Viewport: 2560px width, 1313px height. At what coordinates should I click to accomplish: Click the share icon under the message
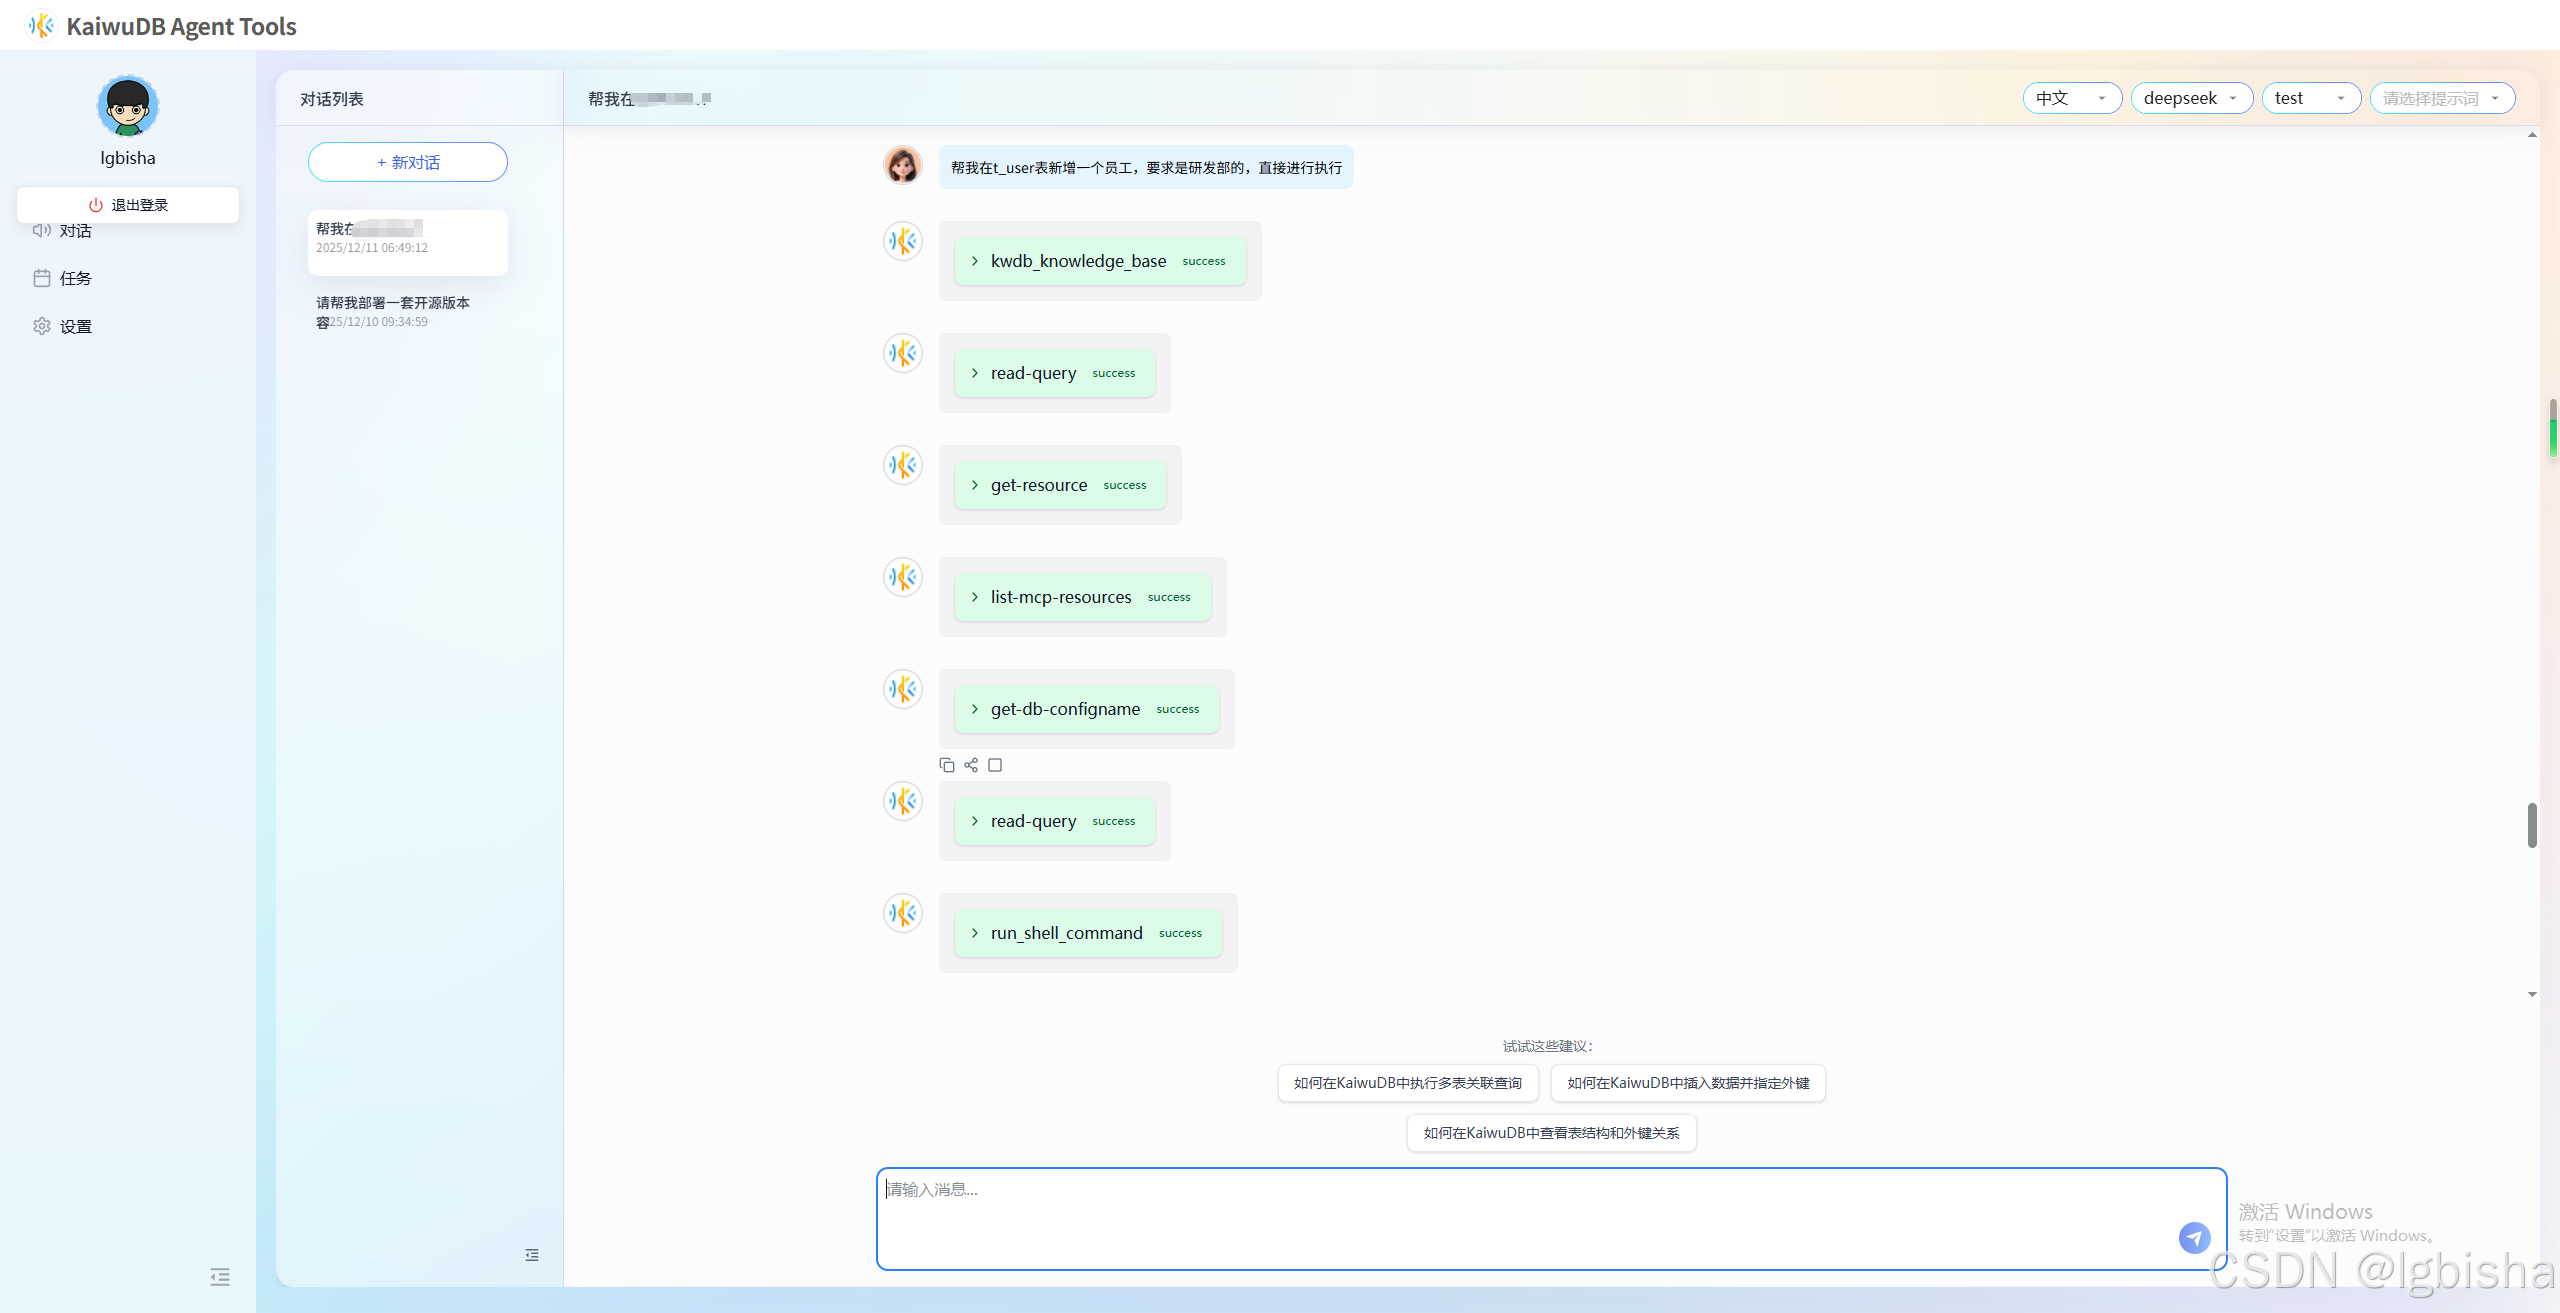click(971, 765)
